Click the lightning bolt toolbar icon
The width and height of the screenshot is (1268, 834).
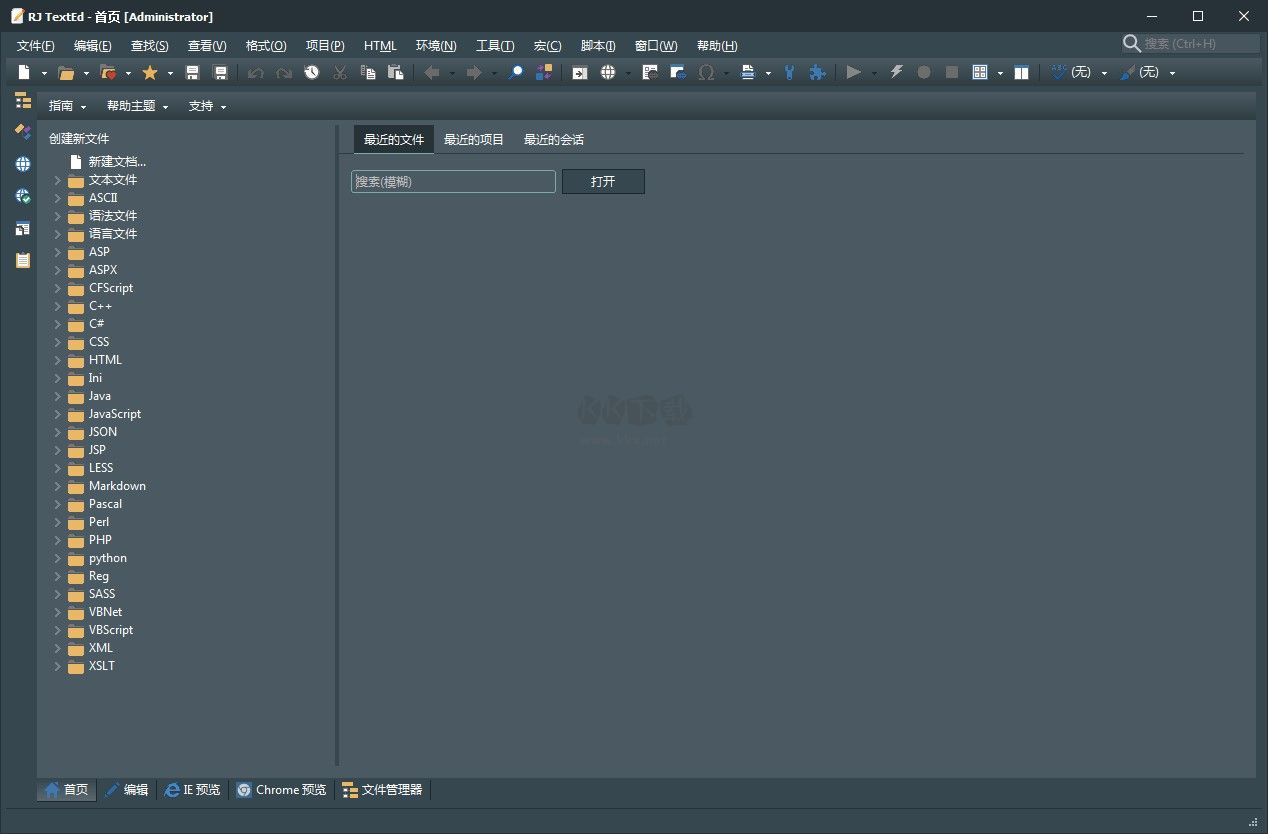pyautogui.click(x=896, y=72)
